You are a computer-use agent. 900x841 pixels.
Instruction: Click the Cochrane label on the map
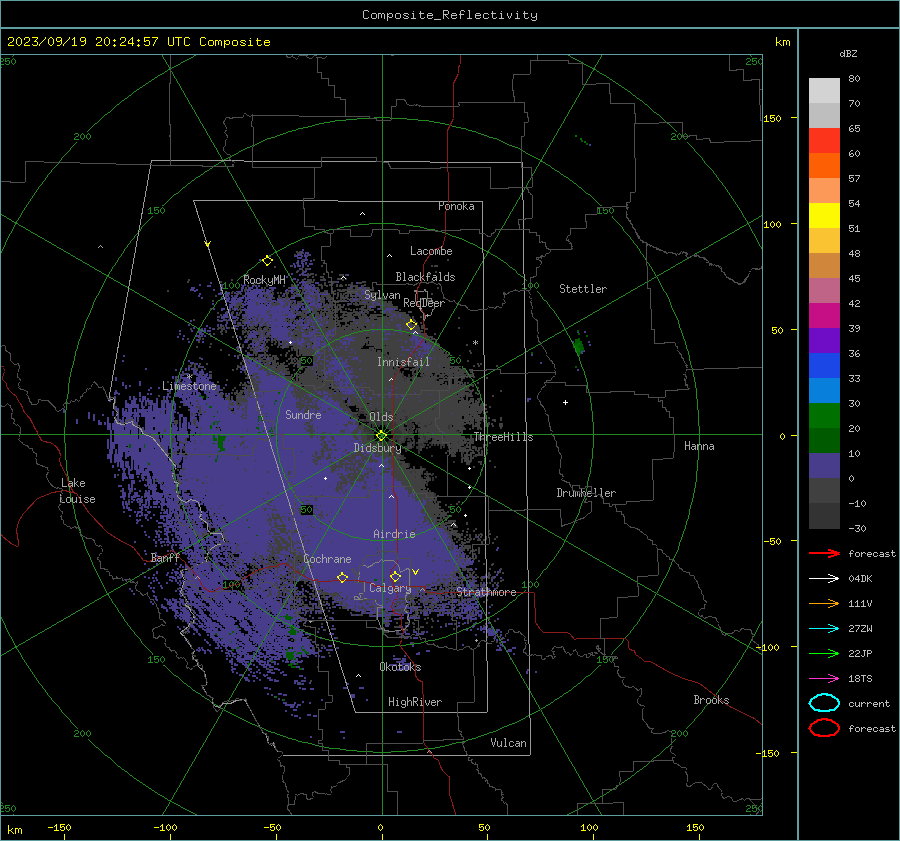[327, 559]
